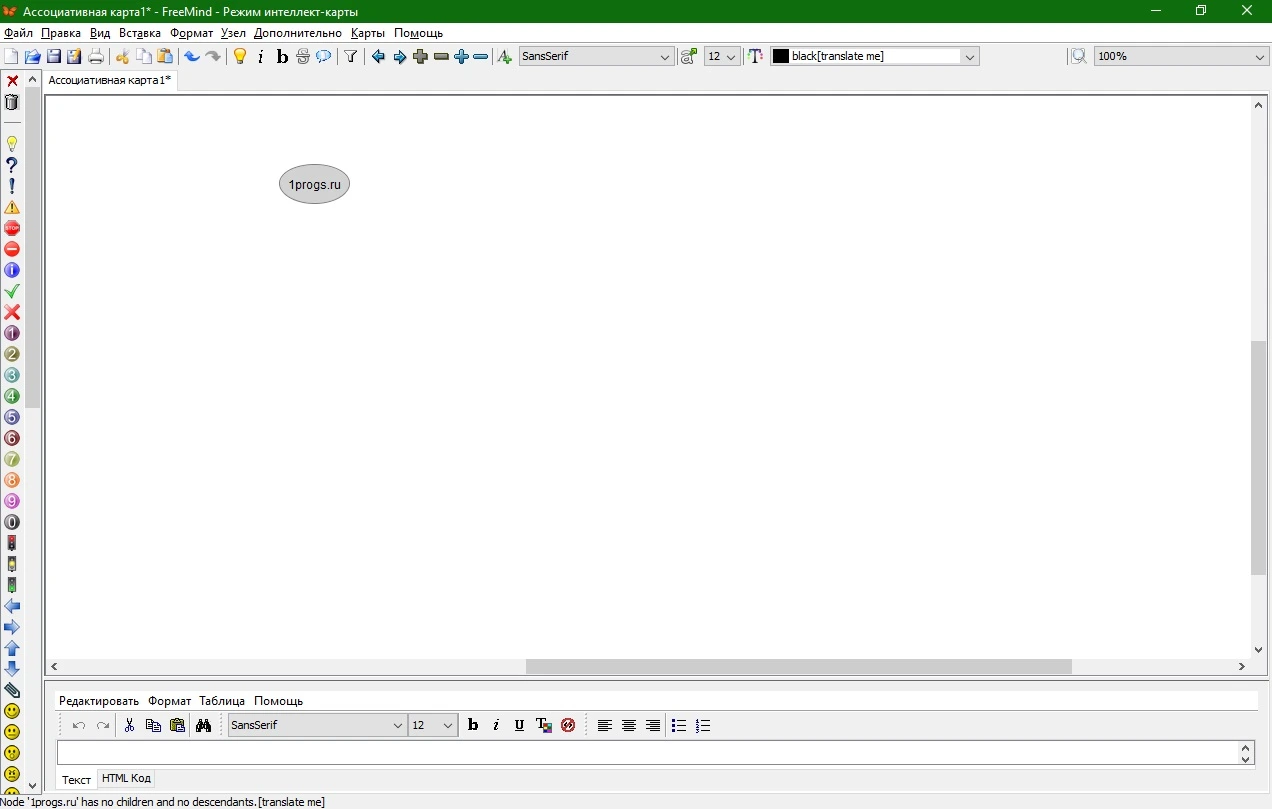The height and width of the screenshot is (809, 1272).
Task: Open the black node color dropdown
Action: [x=875, y=57]
